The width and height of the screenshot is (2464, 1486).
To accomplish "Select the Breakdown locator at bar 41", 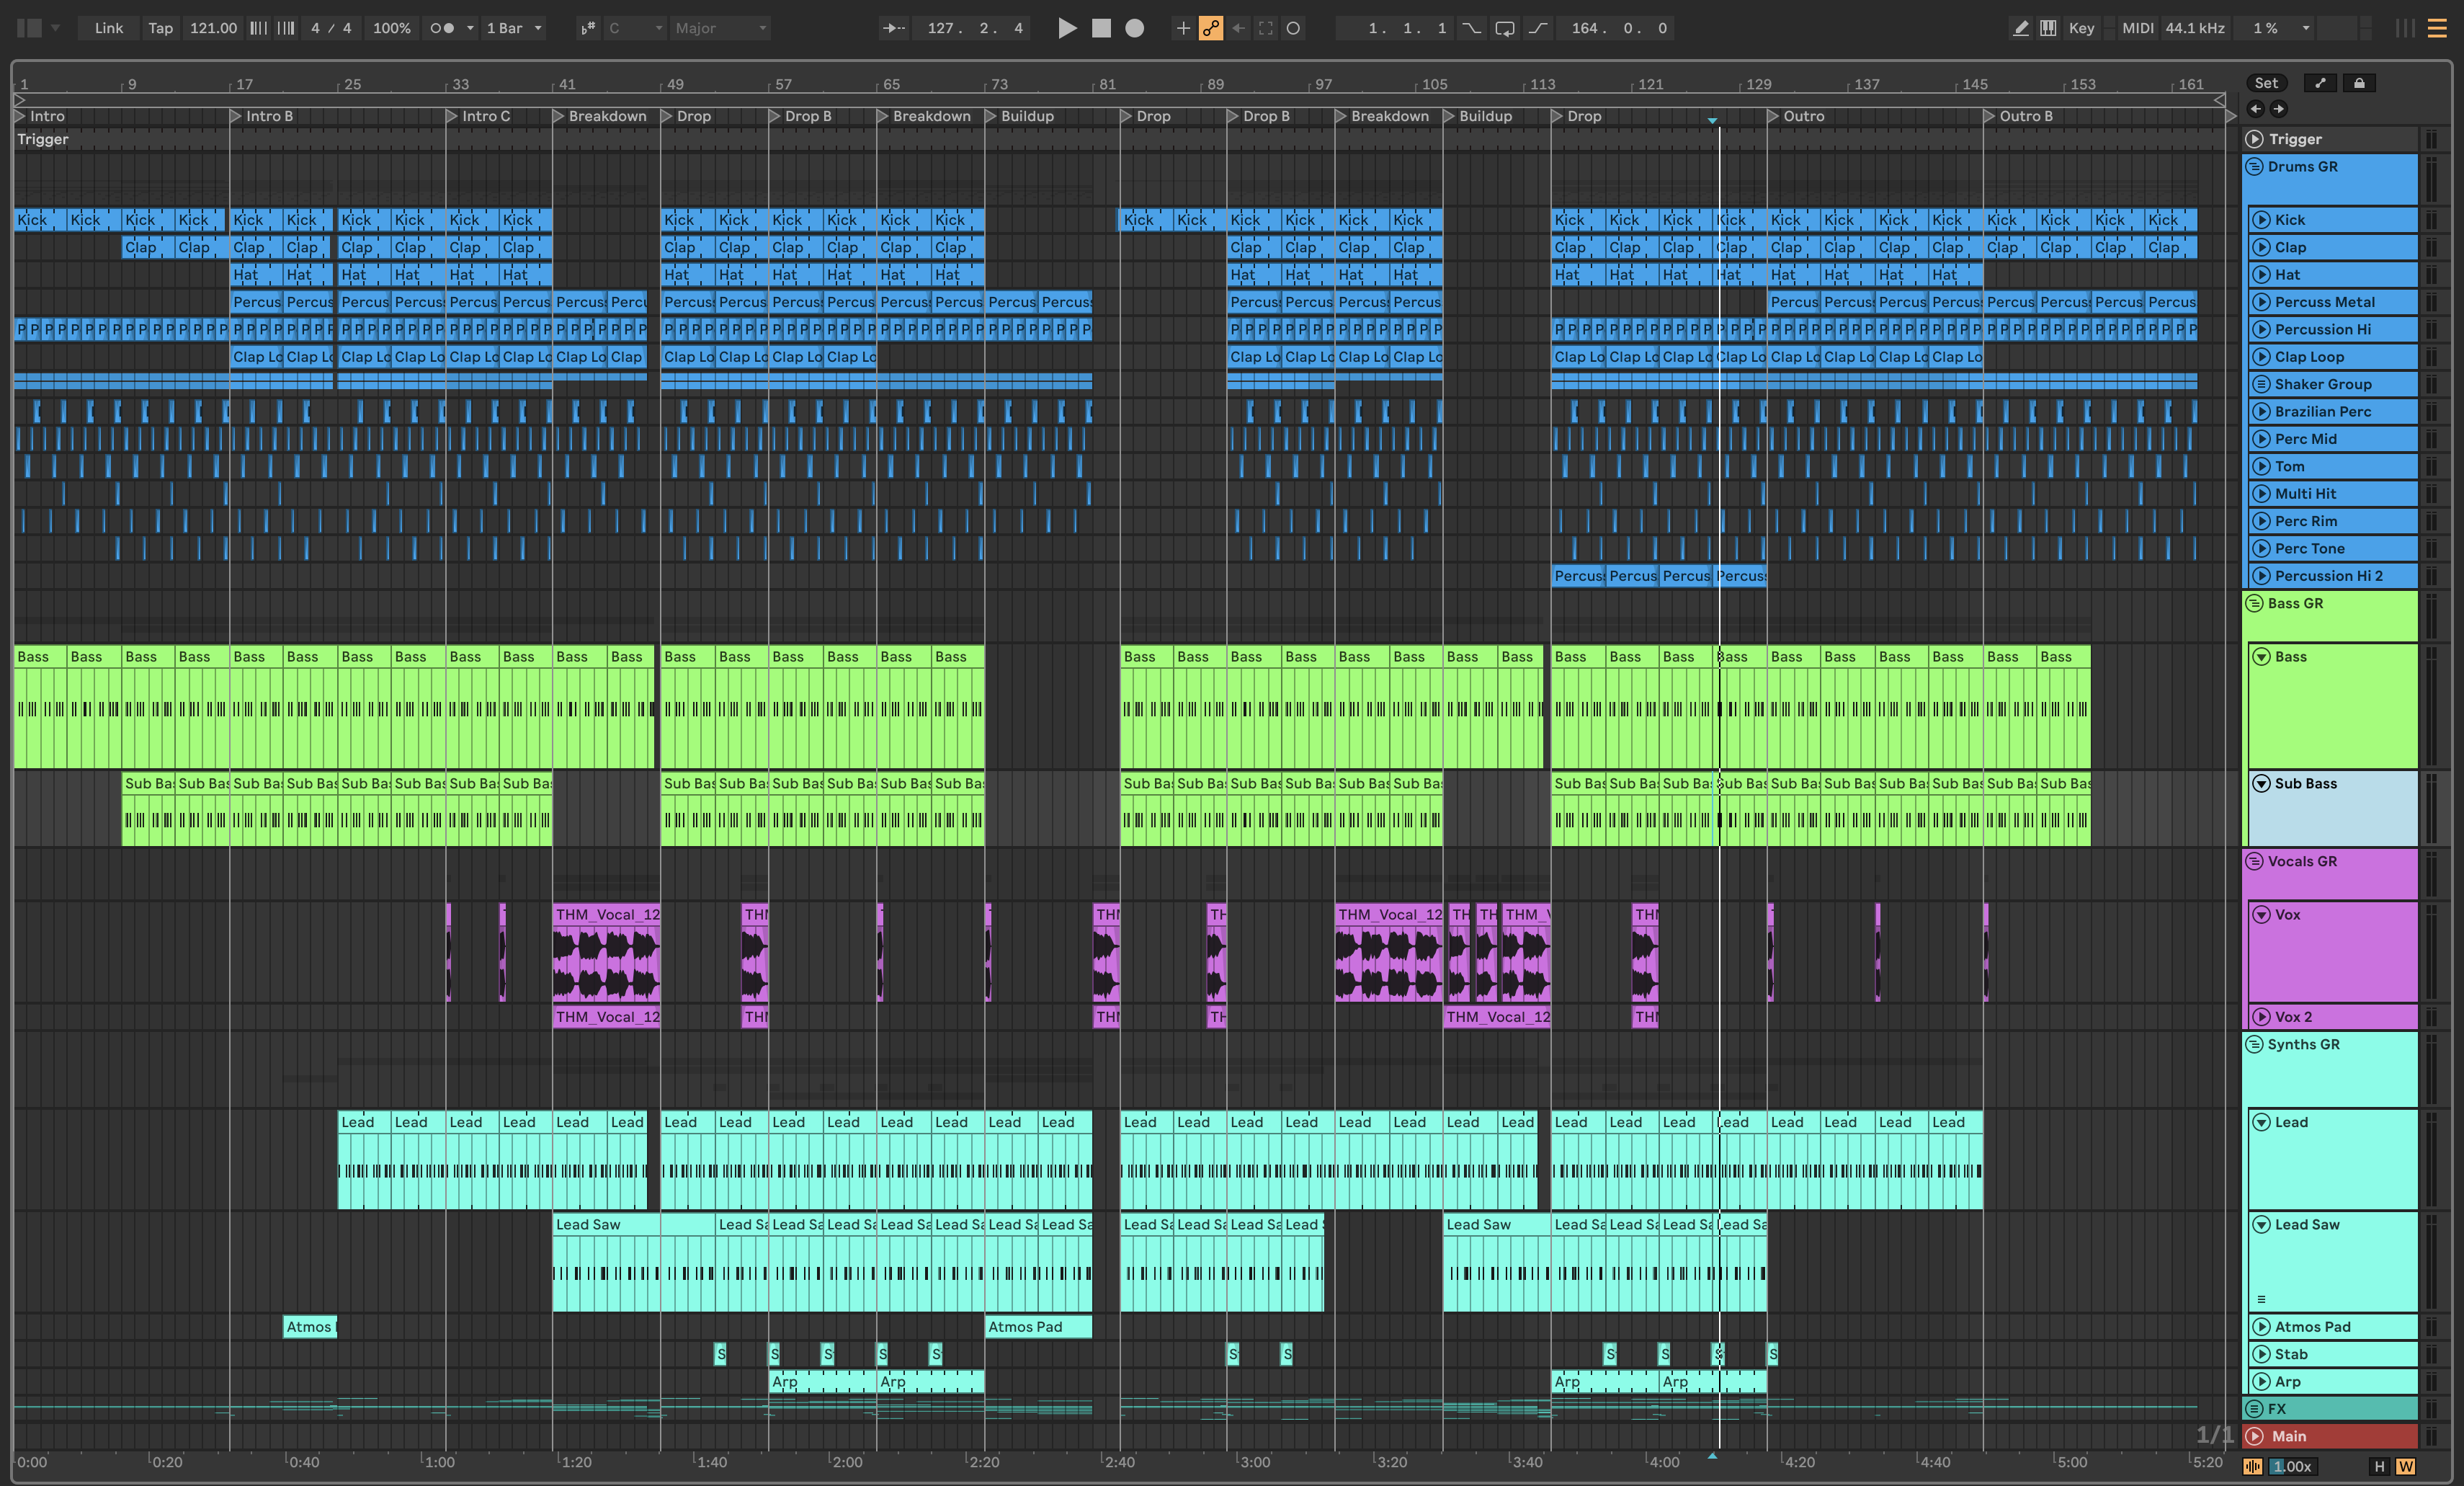I will (x=600, y=116).
